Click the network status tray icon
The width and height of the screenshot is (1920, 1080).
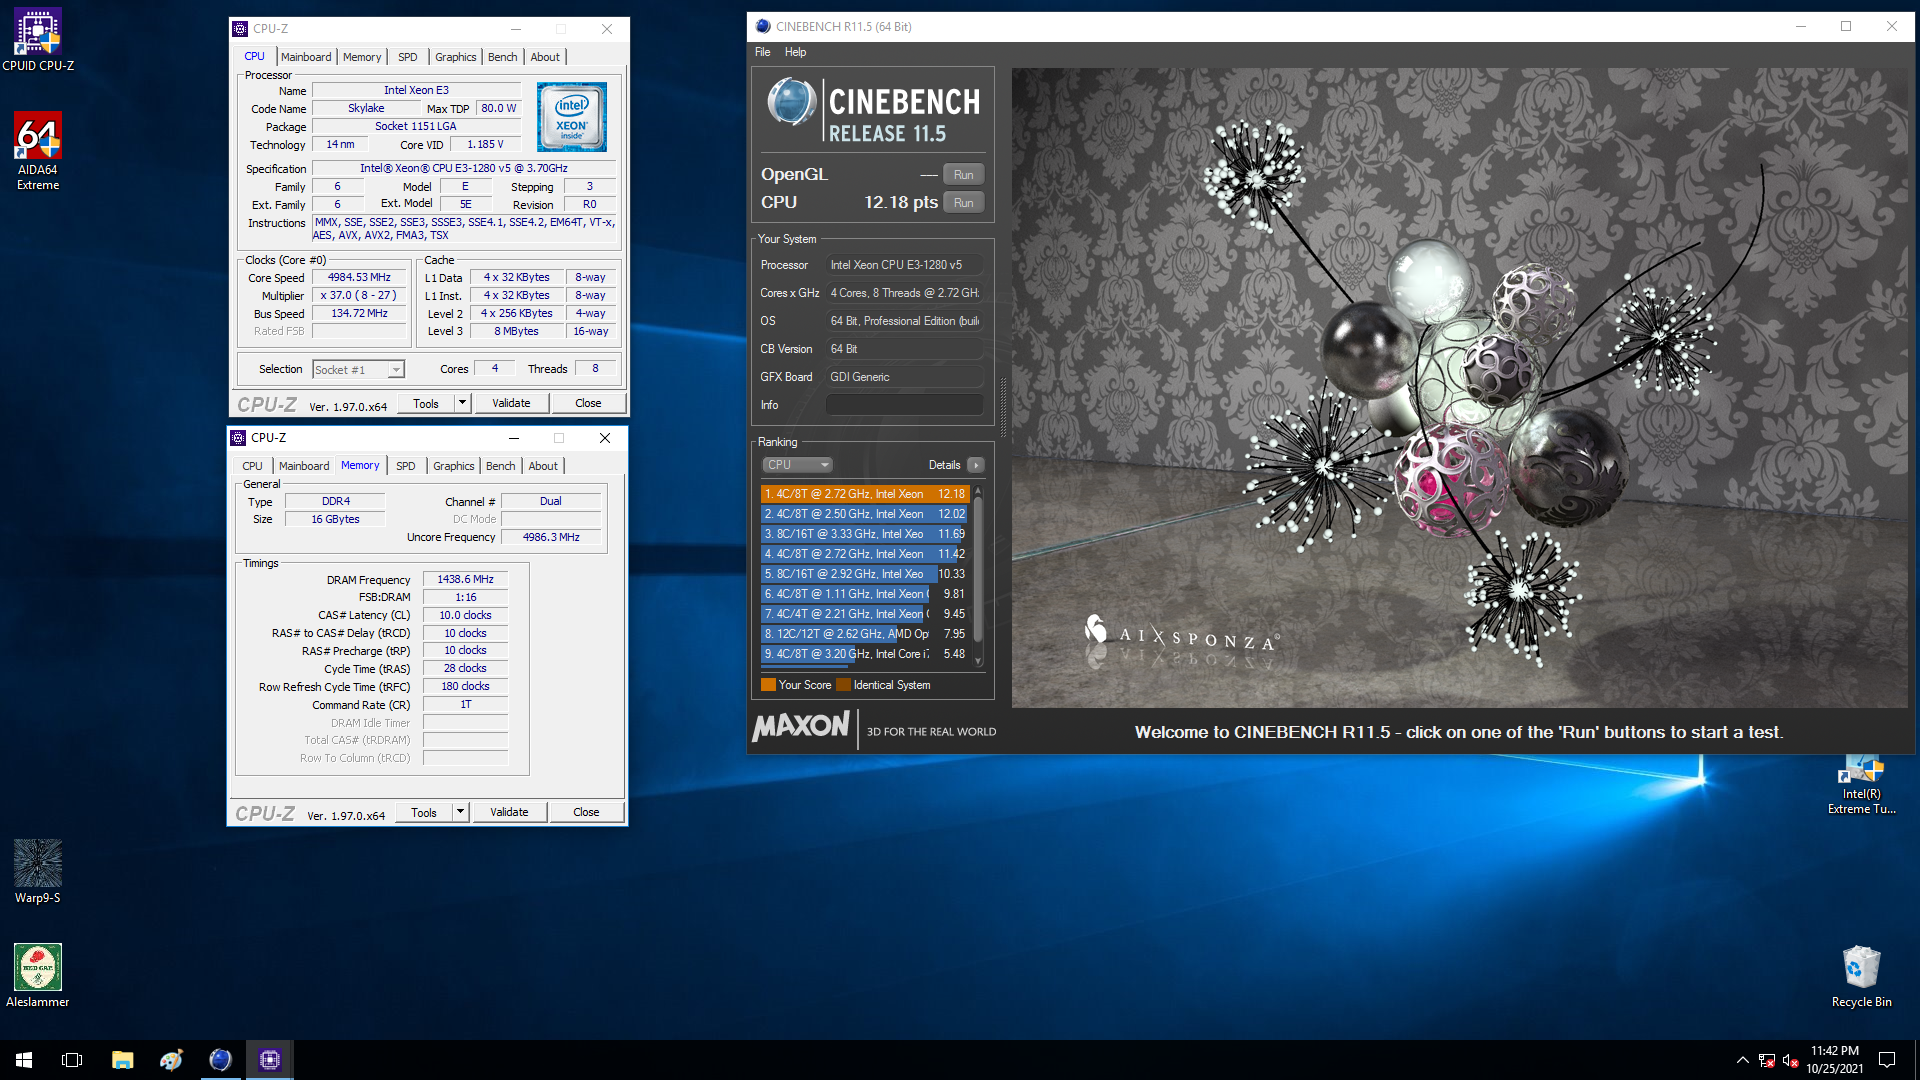click(x=1767, y=1060)
